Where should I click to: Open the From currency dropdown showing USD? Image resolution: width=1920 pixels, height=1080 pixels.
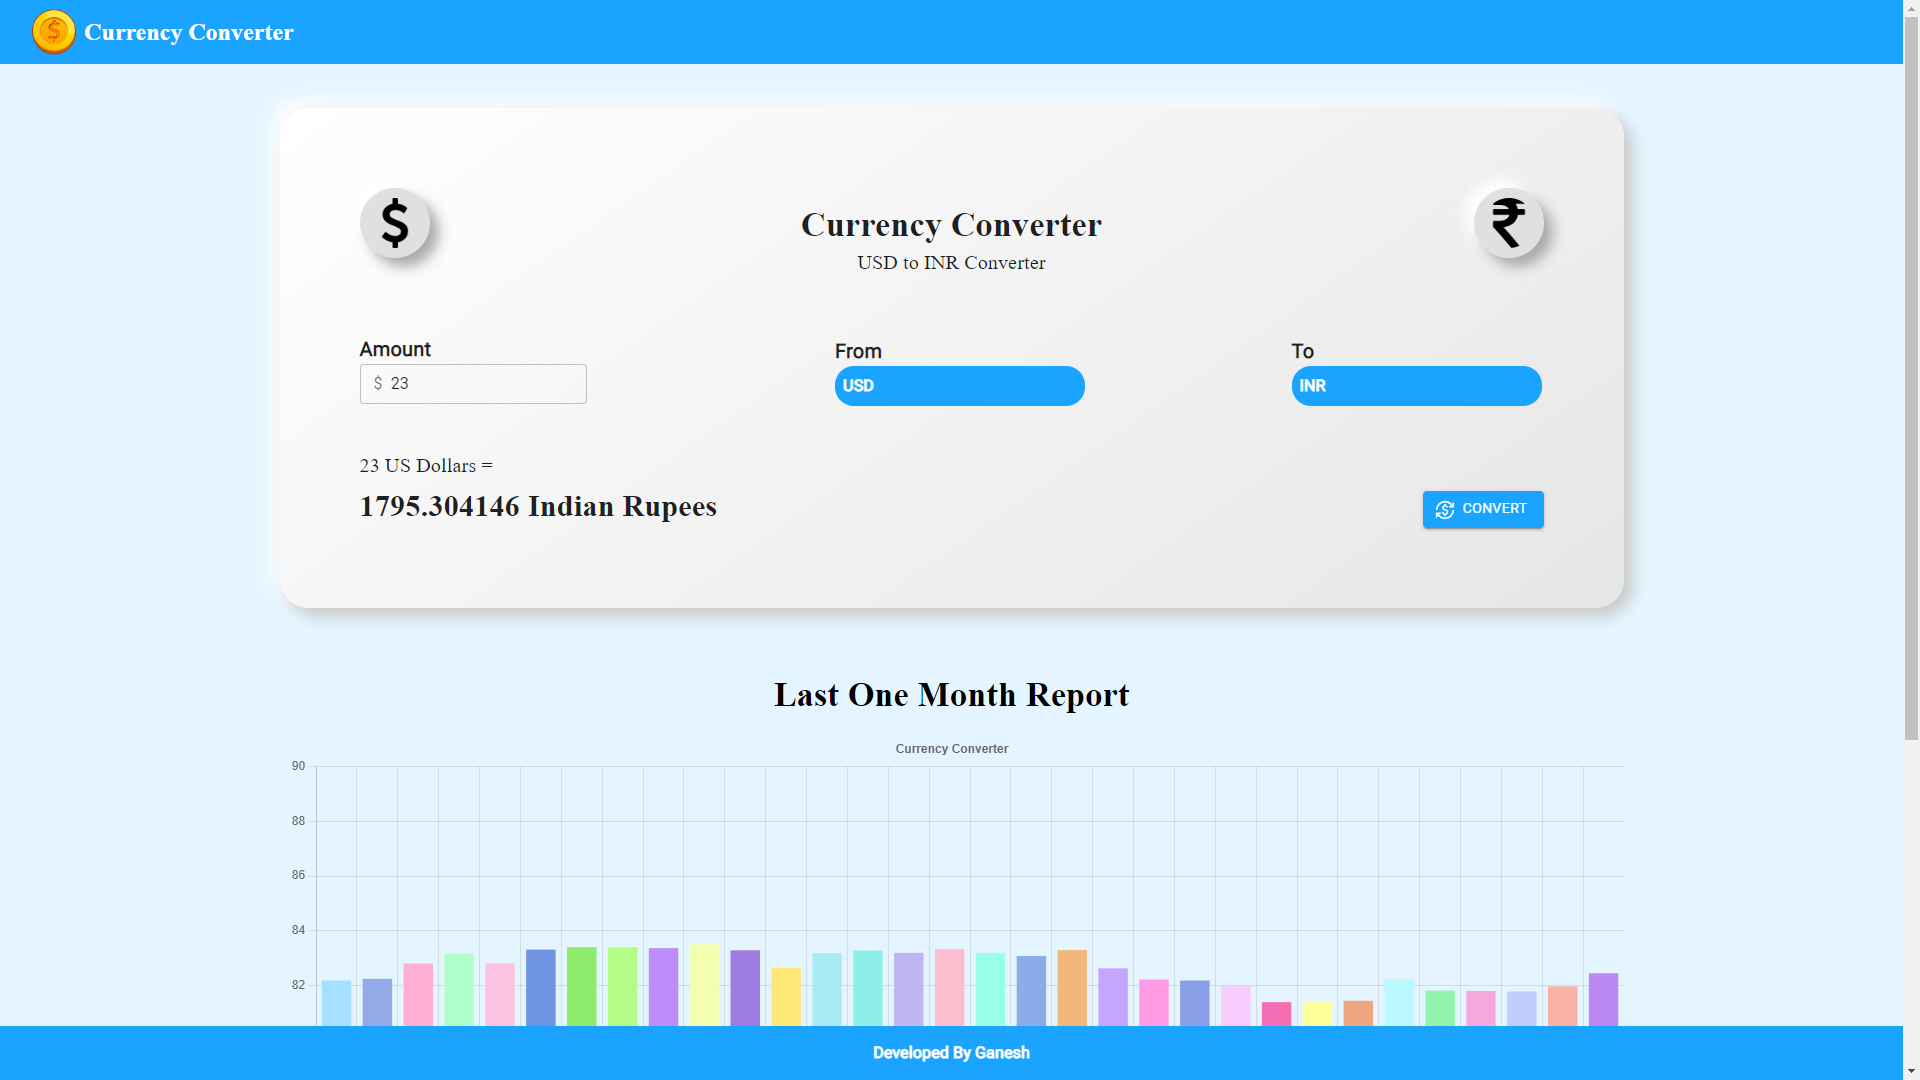tap(959, 386)
